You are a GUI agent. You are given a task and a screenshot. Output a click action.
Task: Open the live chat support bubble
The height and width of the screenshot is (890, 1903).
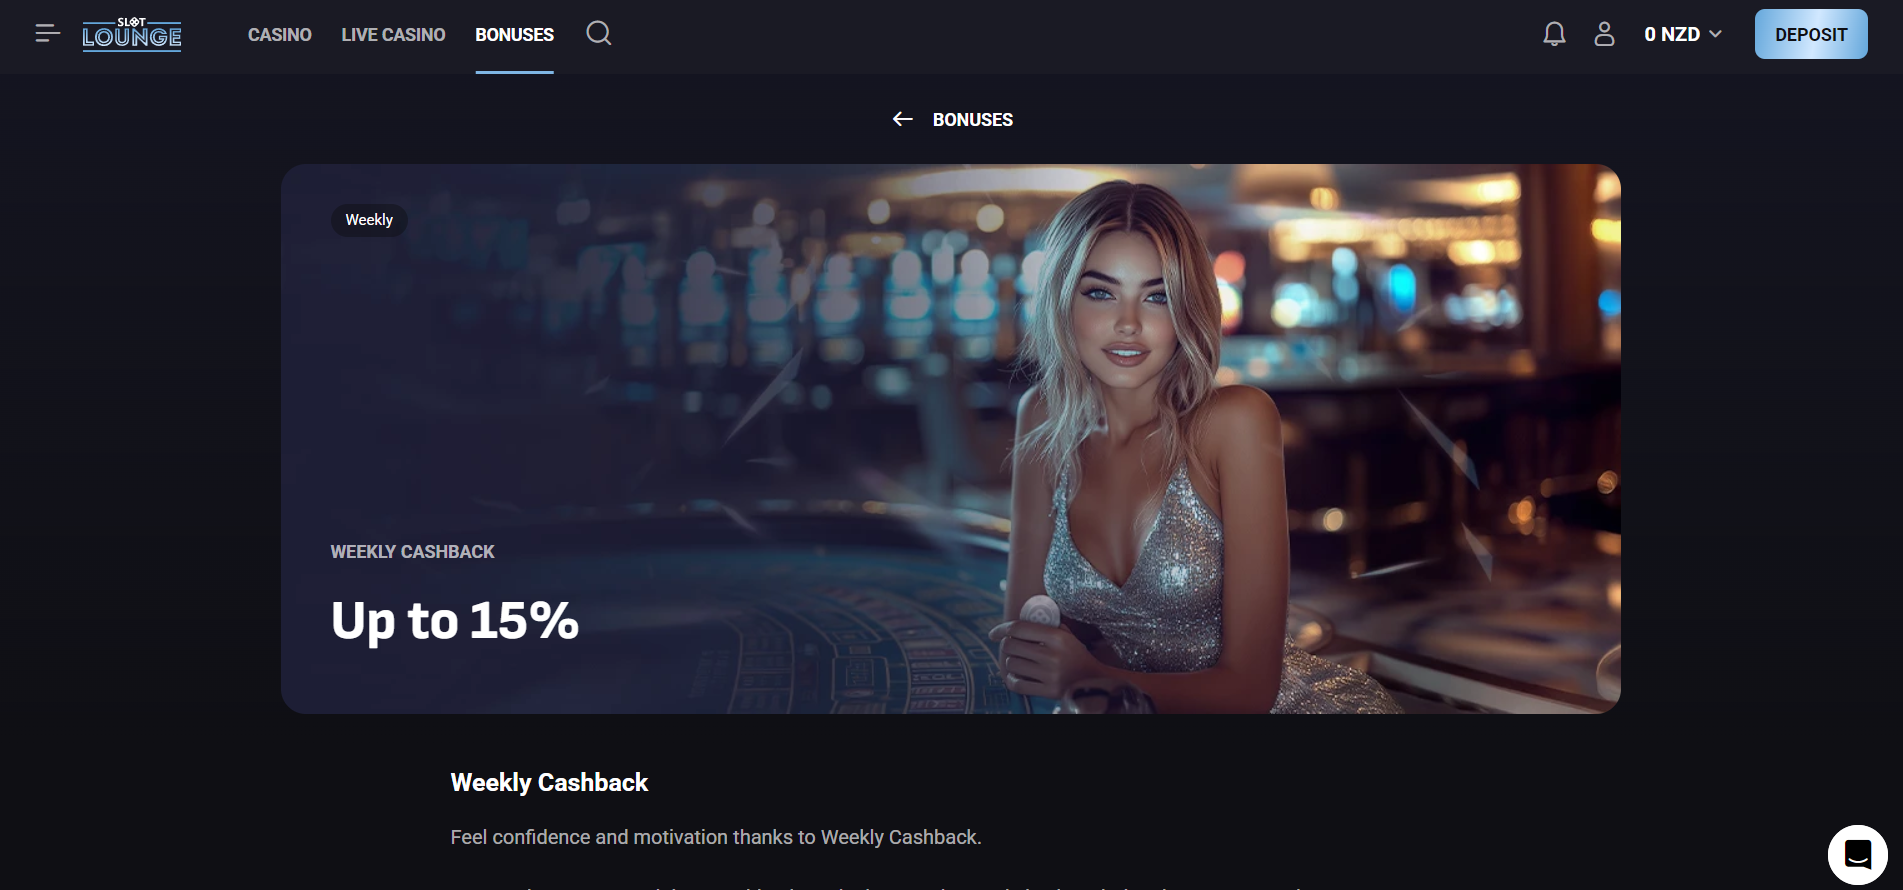coord(1857,854)
